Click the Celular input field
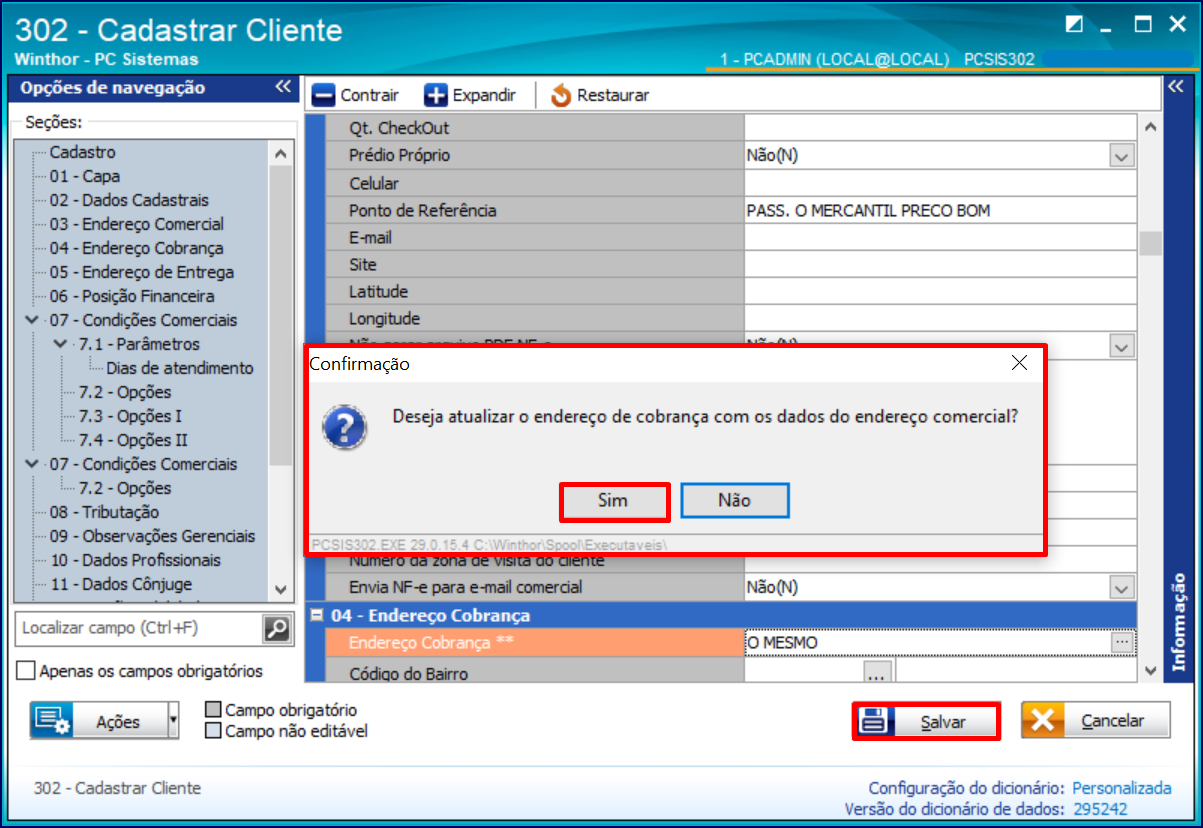Viewport: 1203px width, 828px height. coord(940,183)
